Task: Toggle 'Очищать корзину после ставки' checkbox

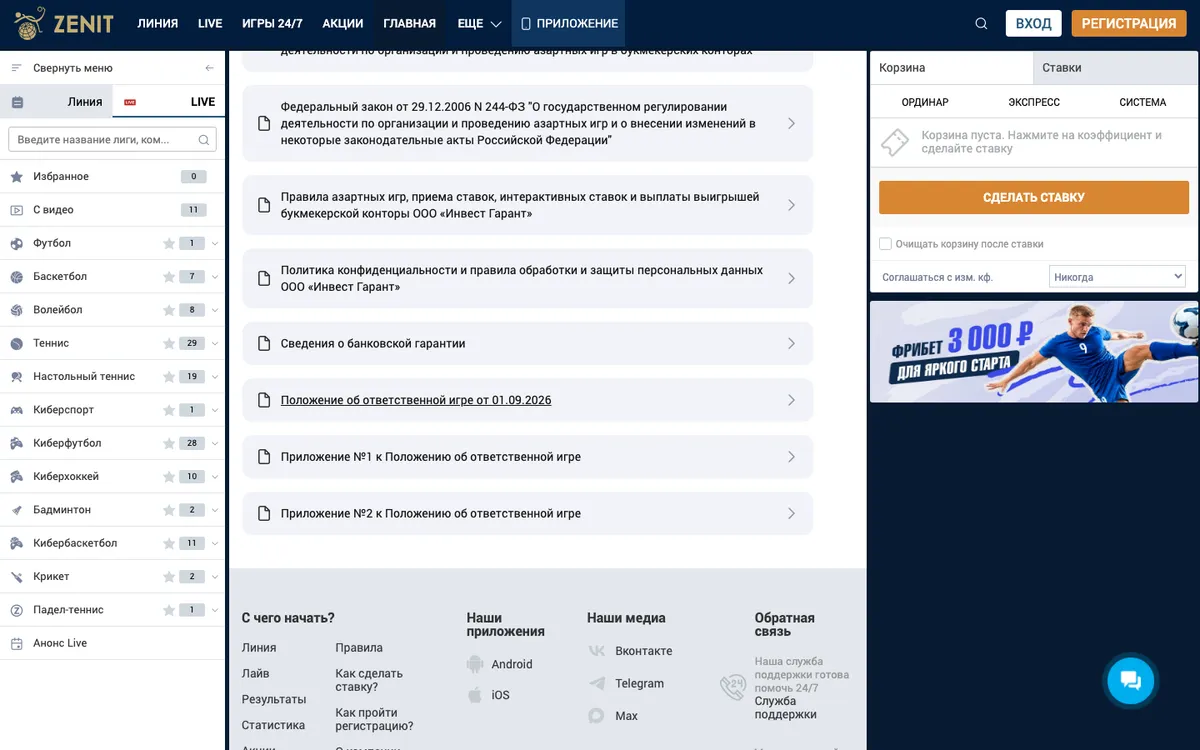Action: click(885, 244)
